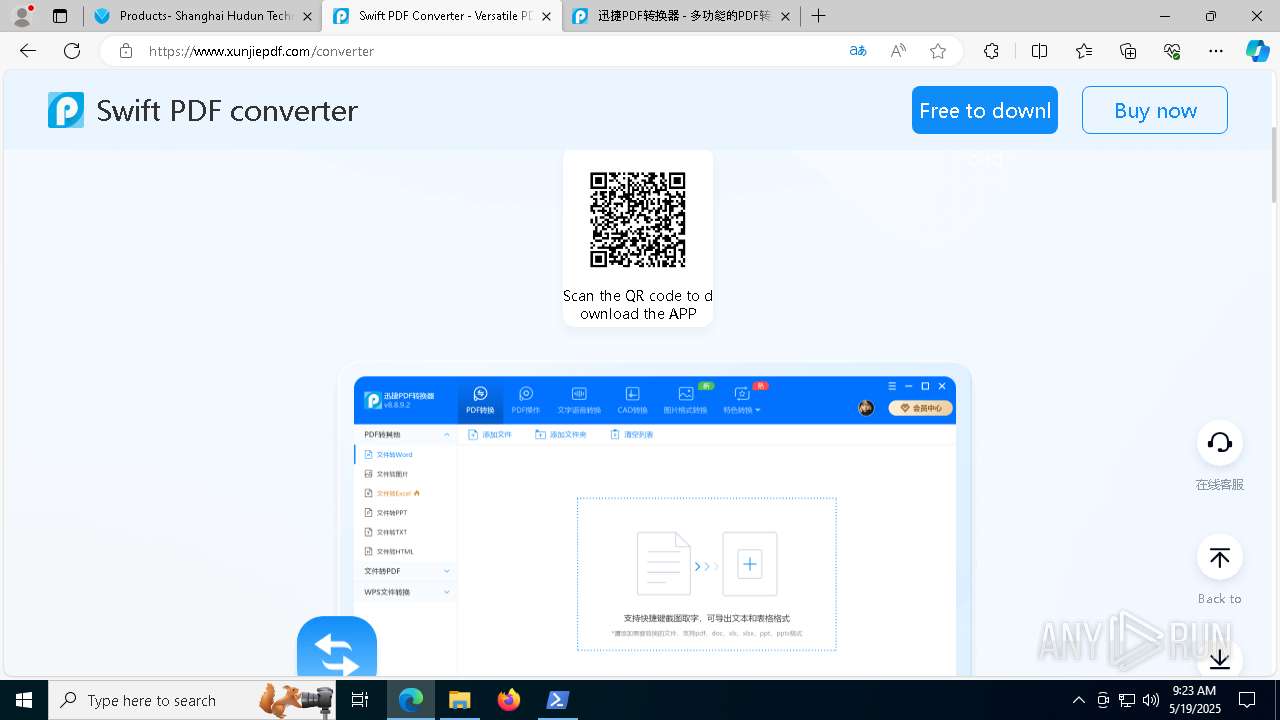The height and width of the screenshot is (720, 1280).
Task: Select 文件转HTML item
Action: [405, 551]
